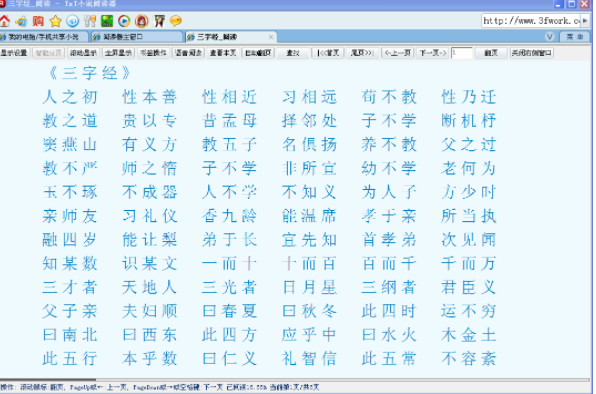The width and height of the screenshot is (596, 394).
Task: Click the greyed 智能分页 button
Action: click(48, 53)
